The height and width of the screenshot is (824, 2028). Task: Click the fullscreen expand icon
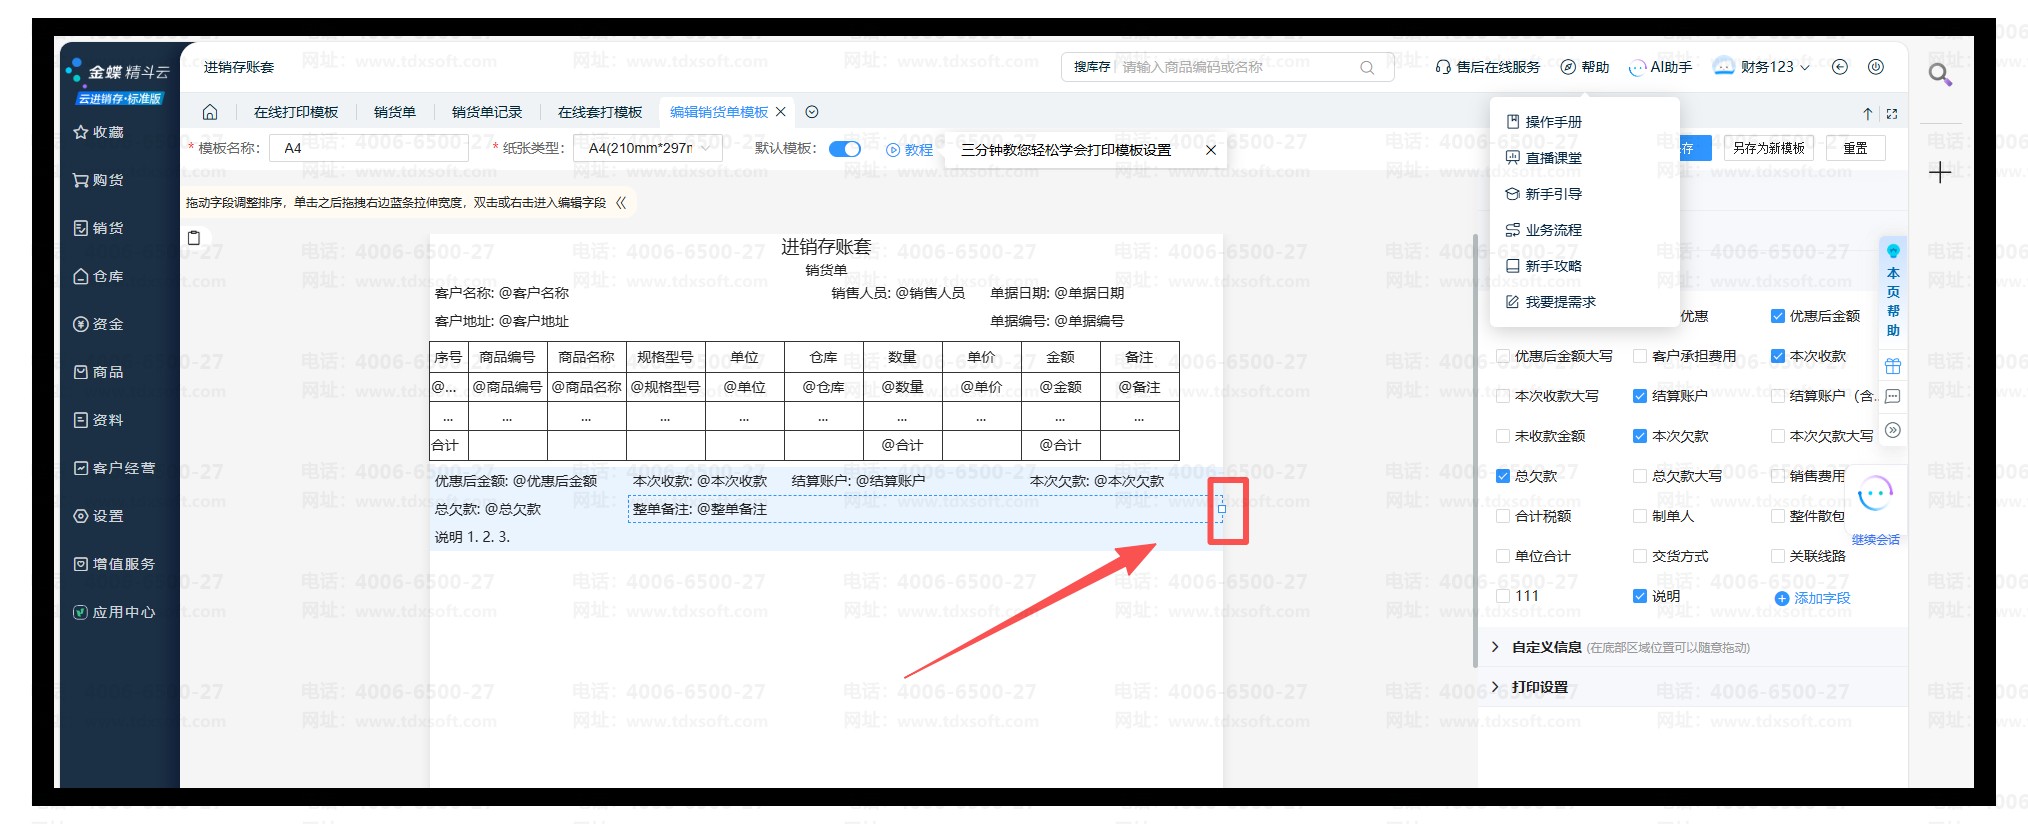[1892, 114]
